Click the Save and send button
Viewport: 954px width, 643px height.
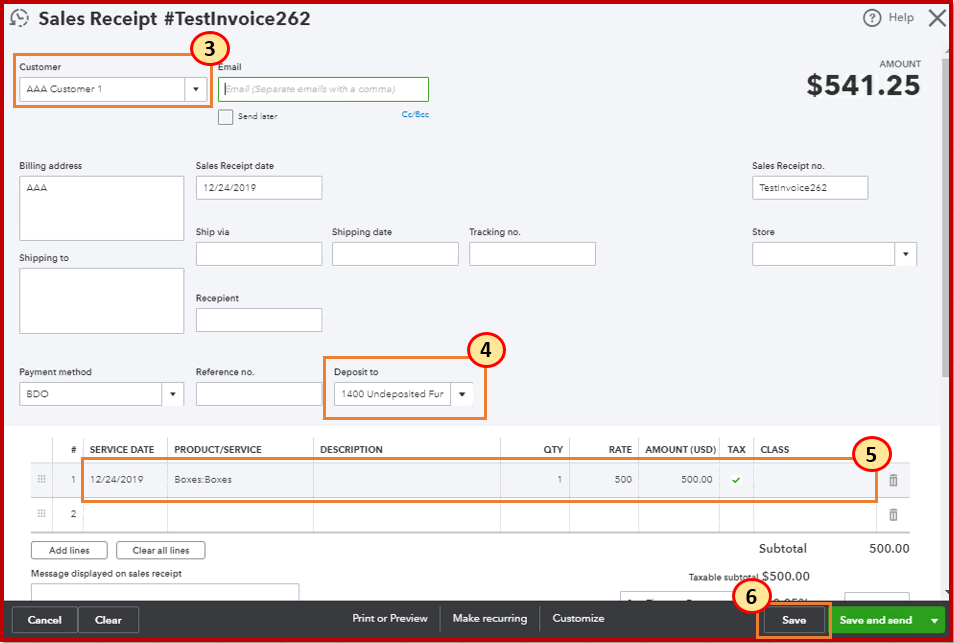(876, 620)
